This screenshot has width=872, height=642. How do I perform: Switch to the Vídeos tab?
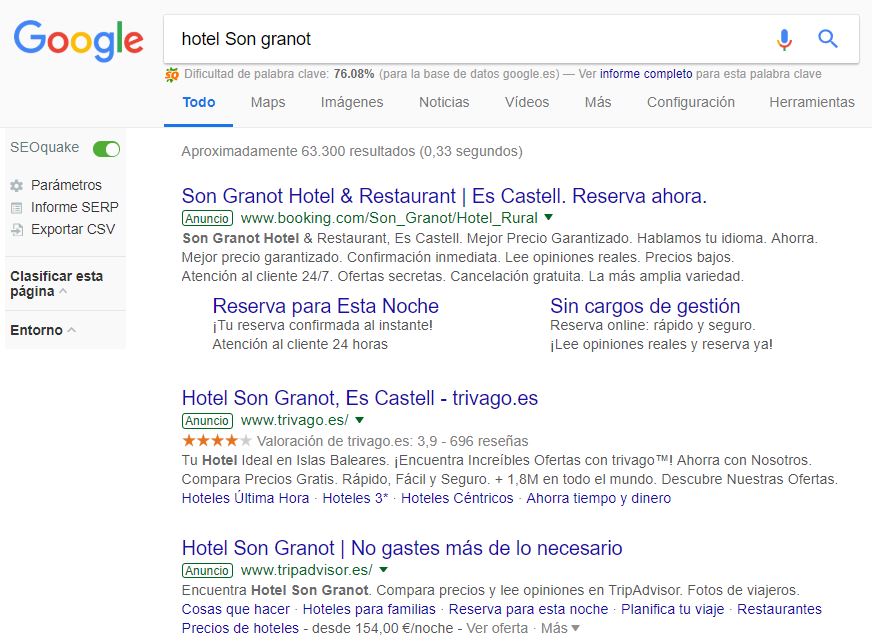tap(527, 102)
